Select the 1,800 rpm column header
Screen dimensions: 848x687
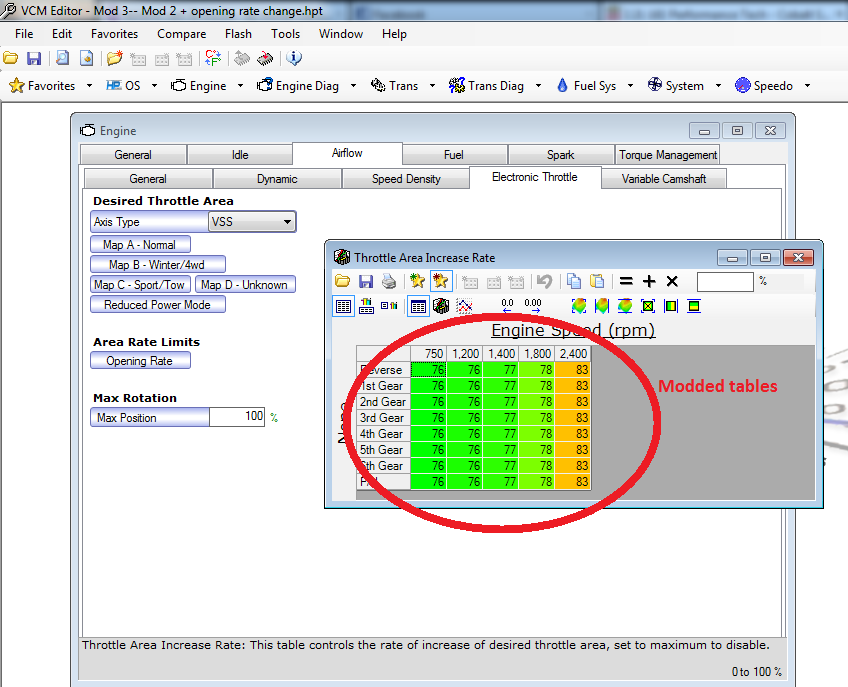(537, 354)
